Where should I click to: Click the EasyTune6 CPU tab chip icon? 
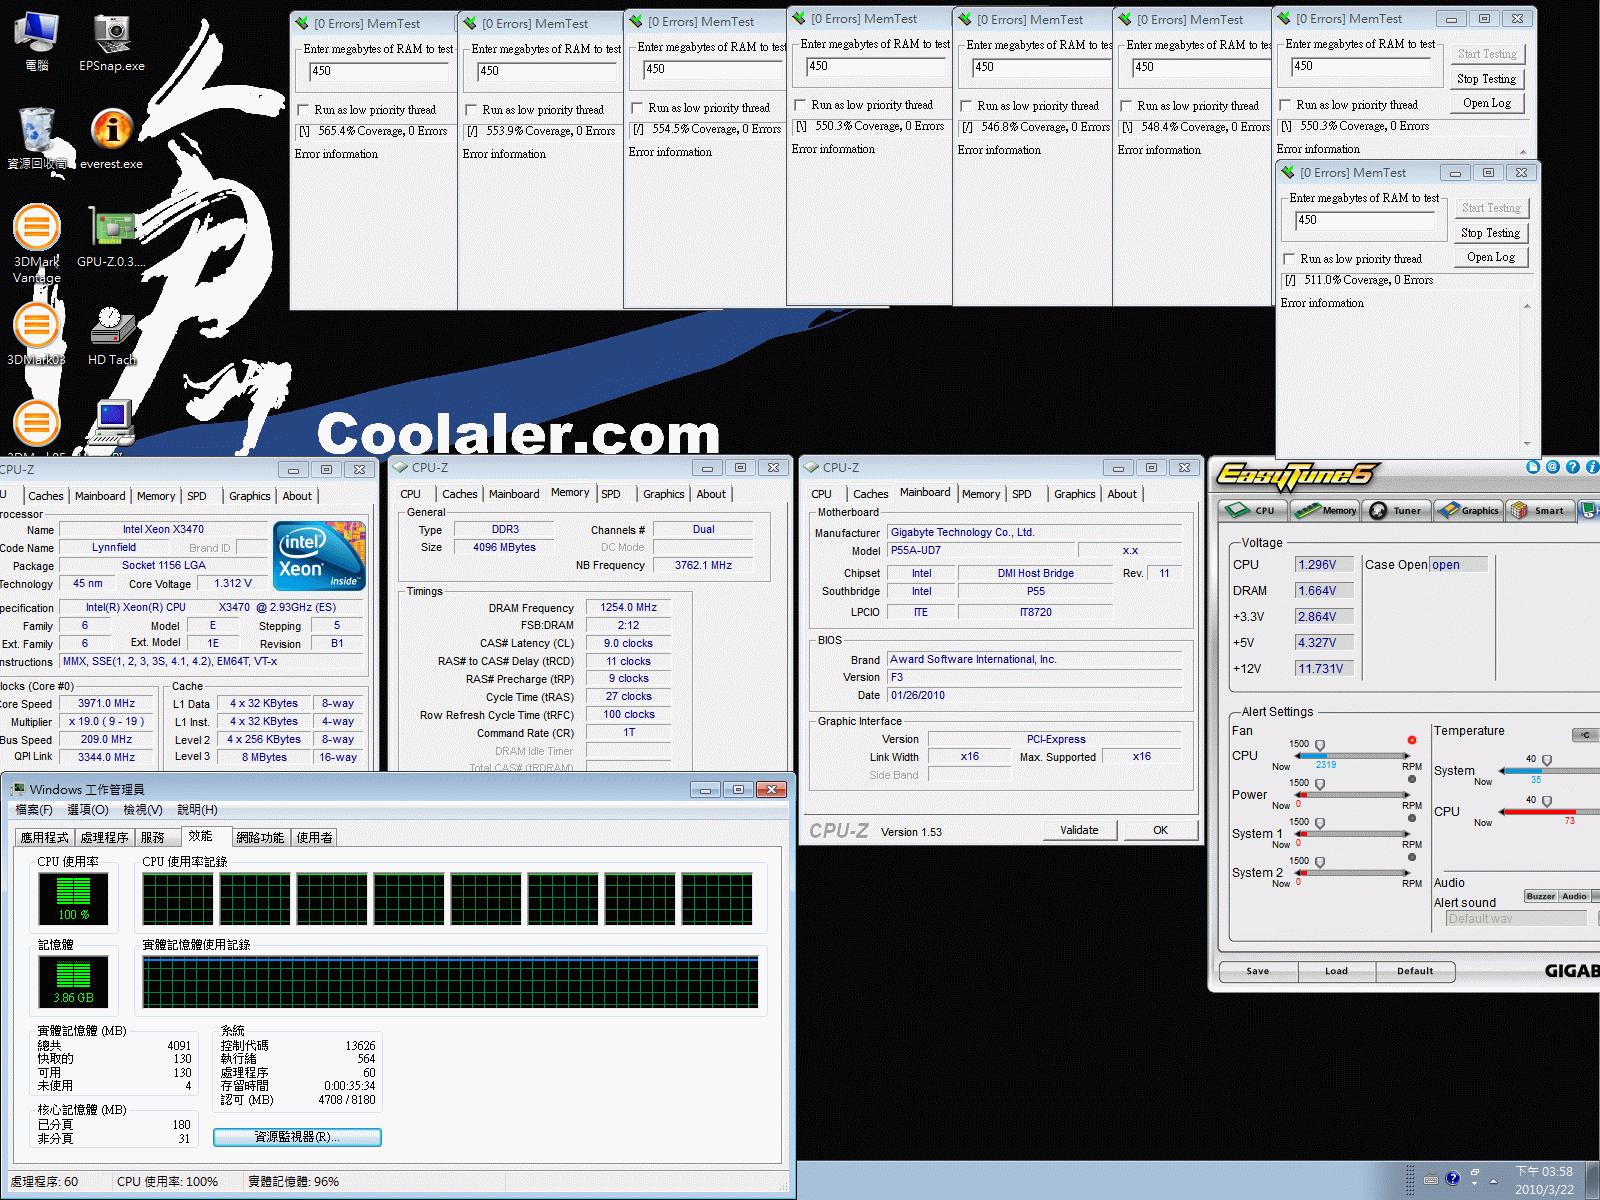point(1237,510)
